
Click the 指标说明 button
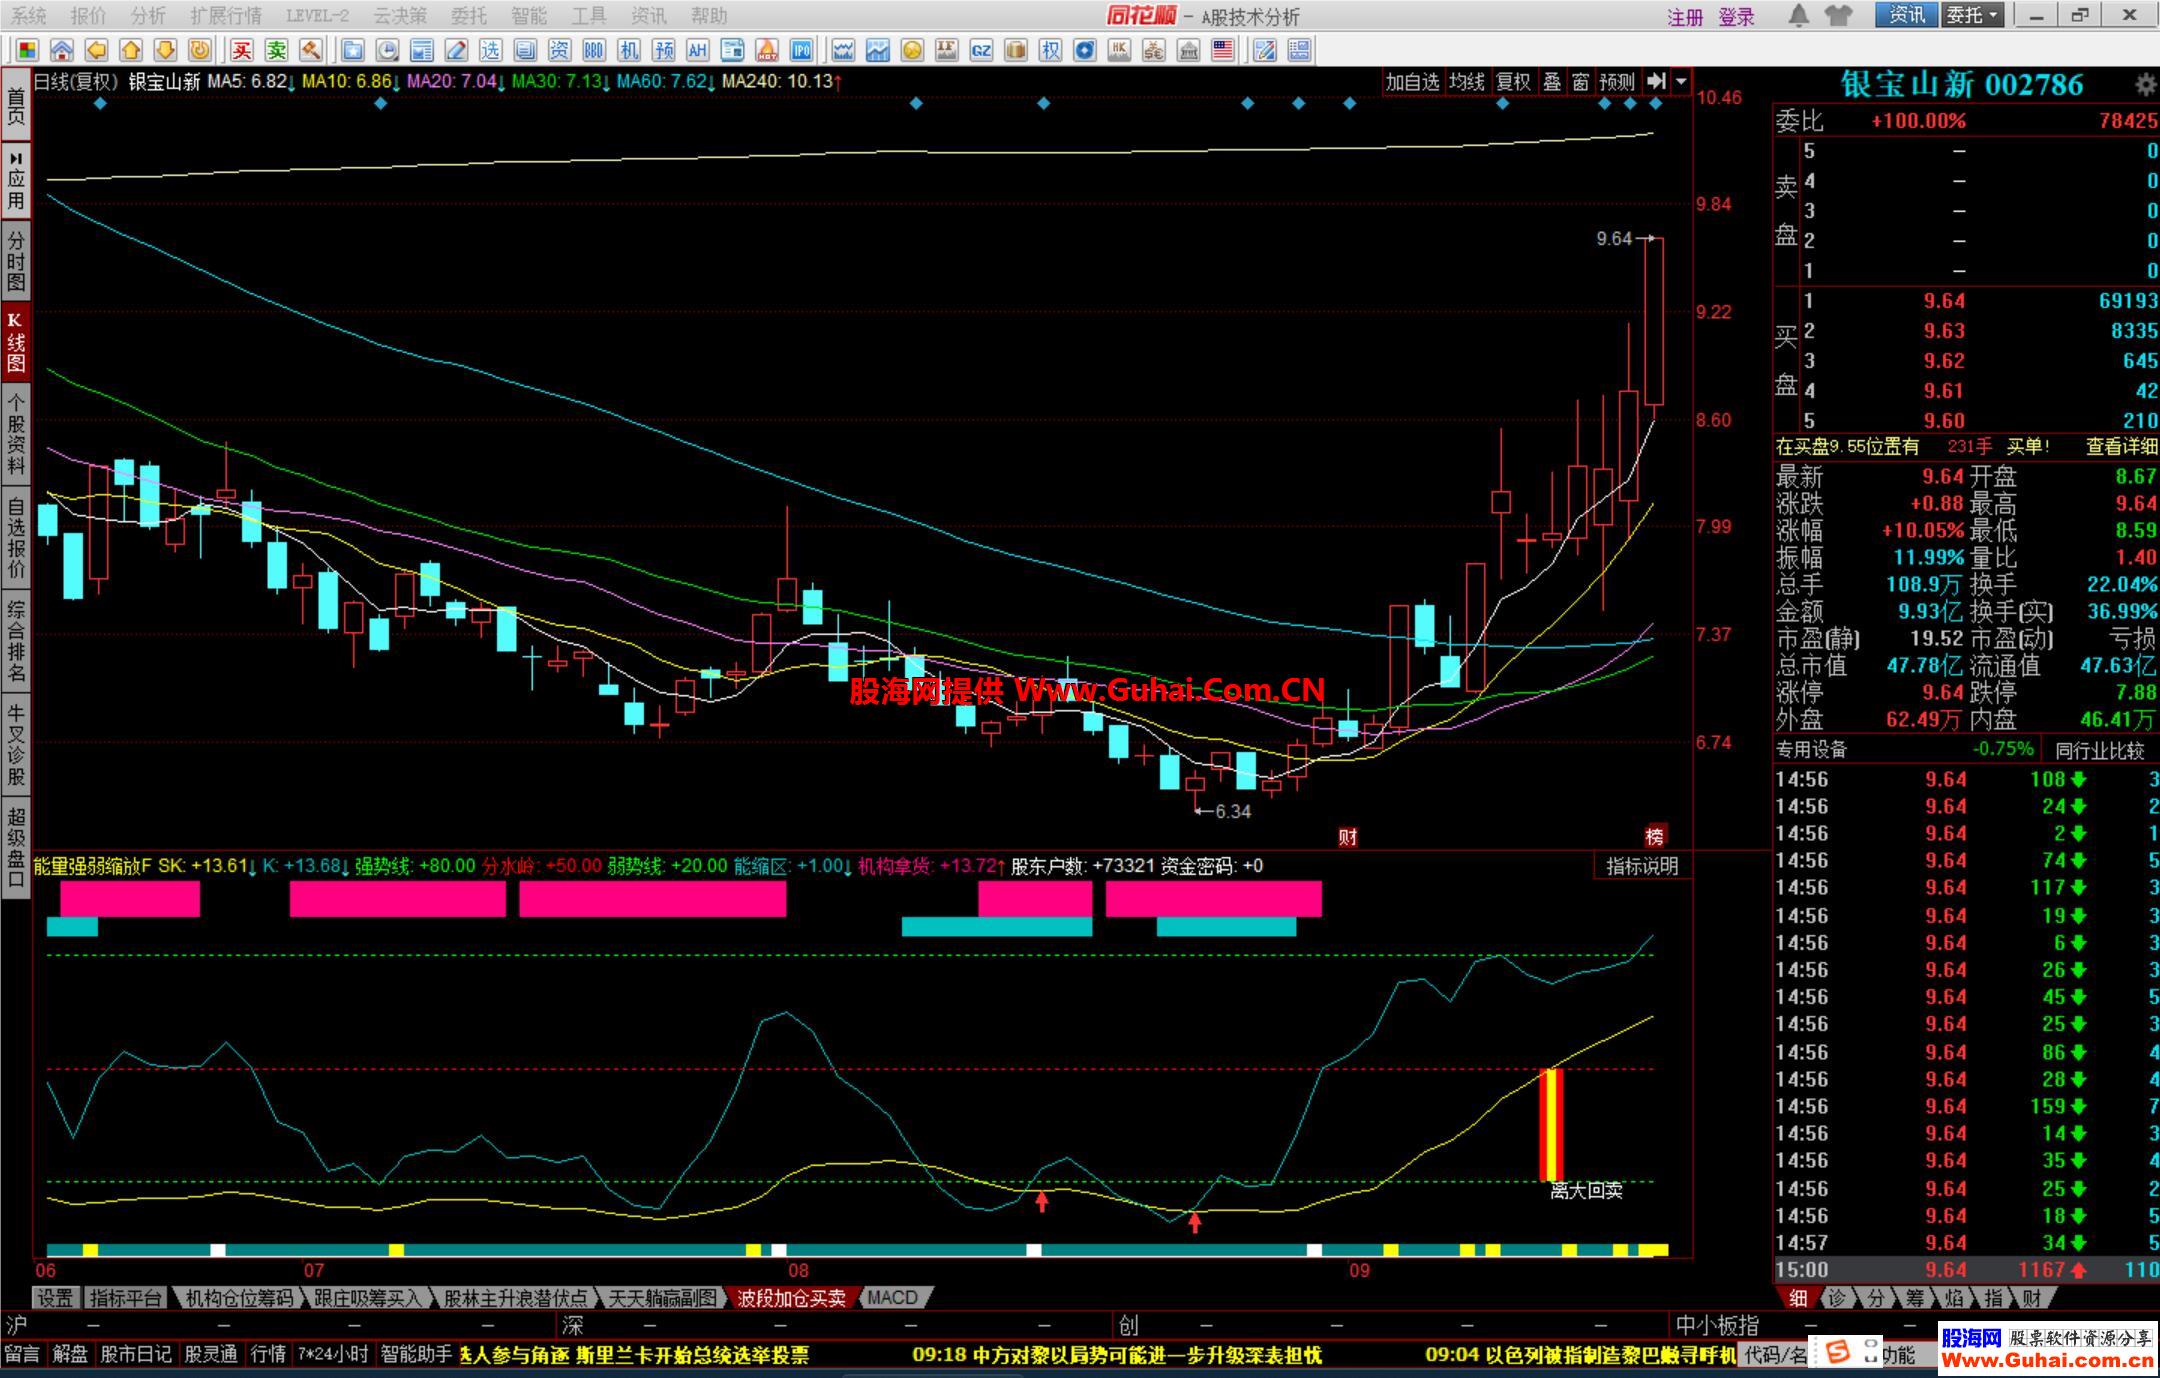click(1642, 866)
